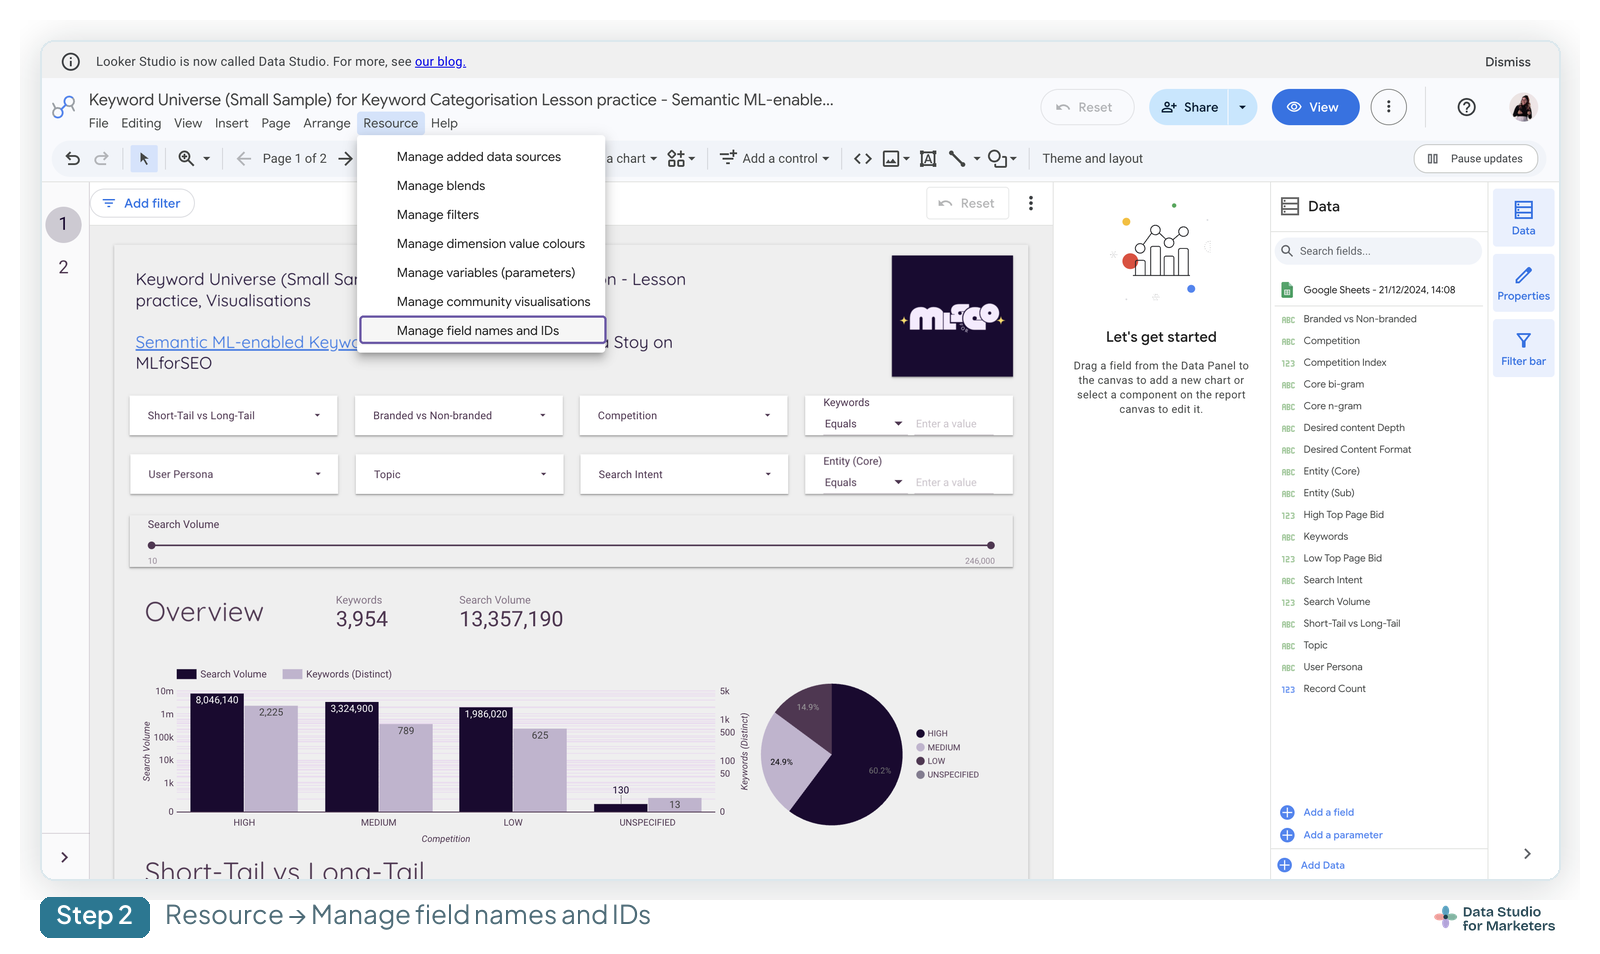Click the Data Studio logo icon
This screenshot has width=1600, height=954.
point(64,107)
